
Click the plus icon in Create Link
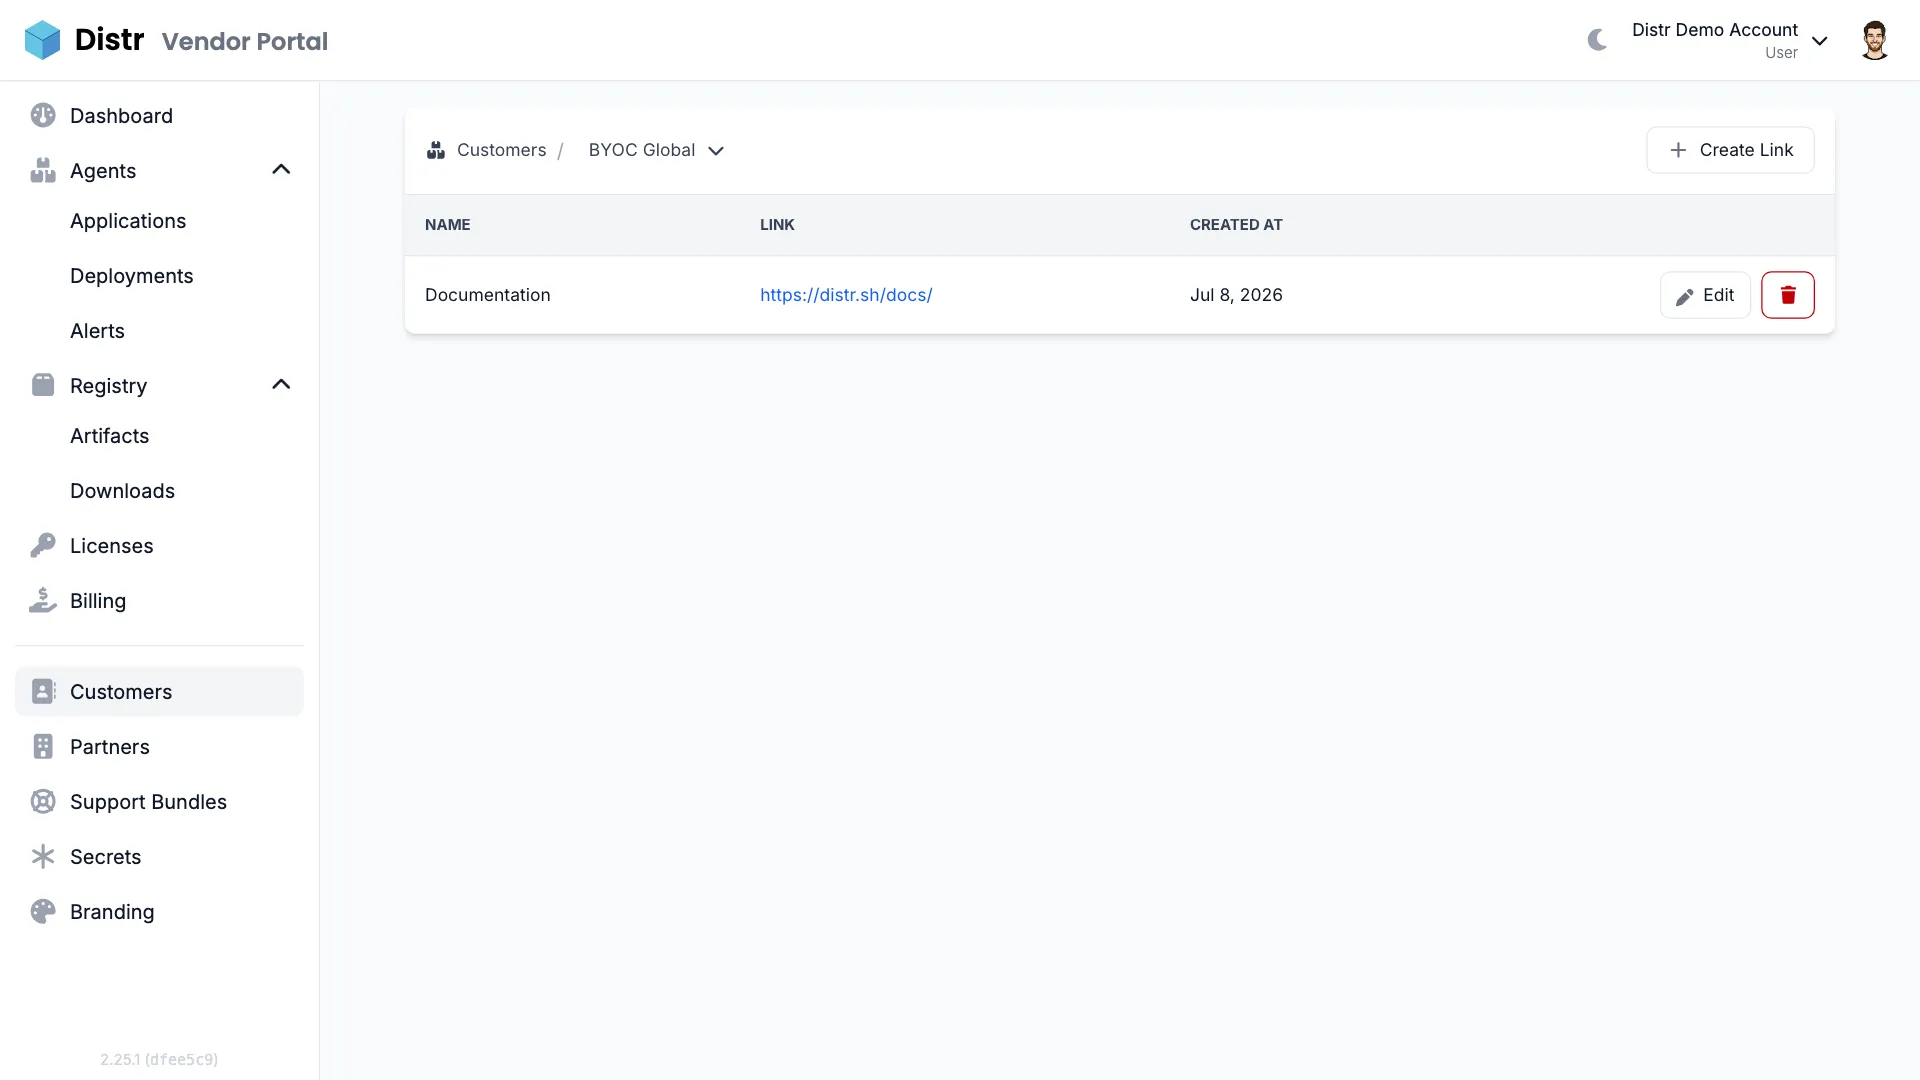(x=1678, y=150)
